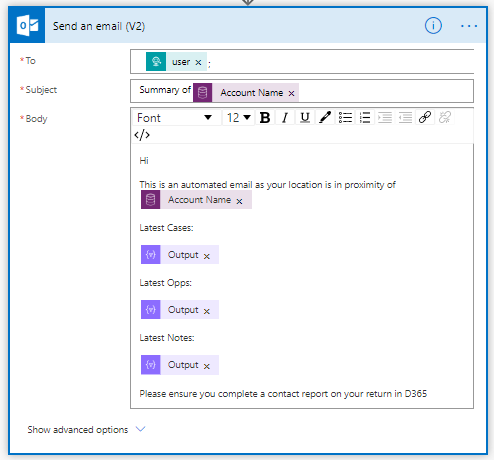
Task: Insert a numbered list
Action: pyautogui.click(x=365, y=118)
